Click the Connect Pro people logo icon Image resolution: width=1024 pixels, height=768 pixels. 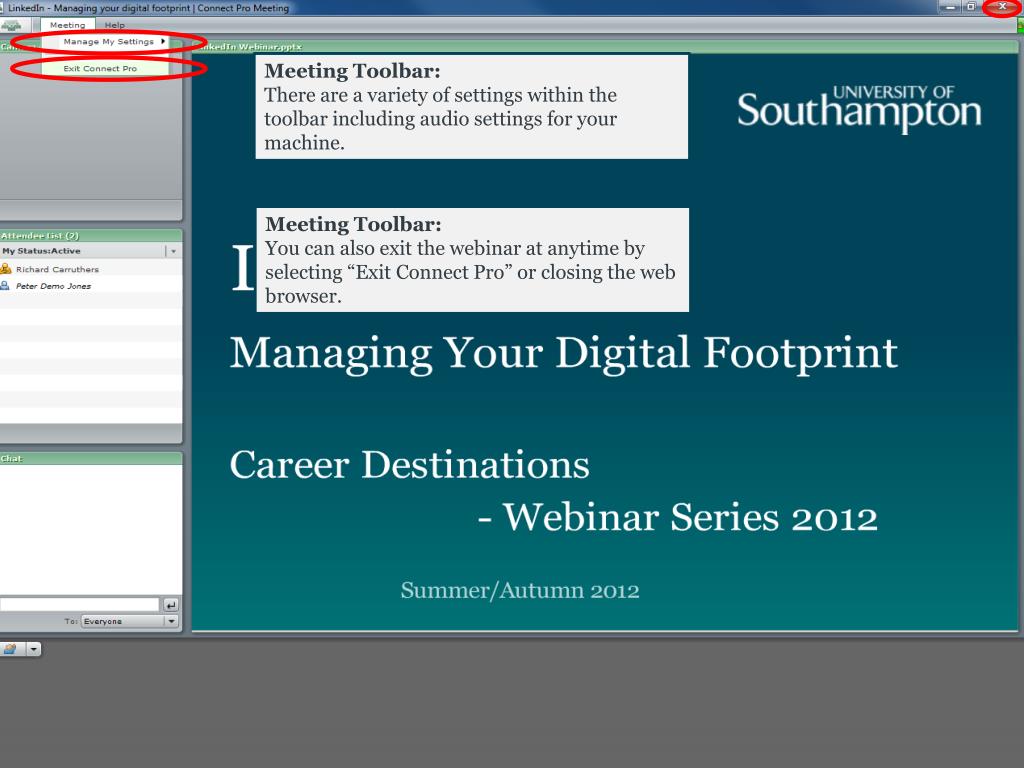point(11,25)
